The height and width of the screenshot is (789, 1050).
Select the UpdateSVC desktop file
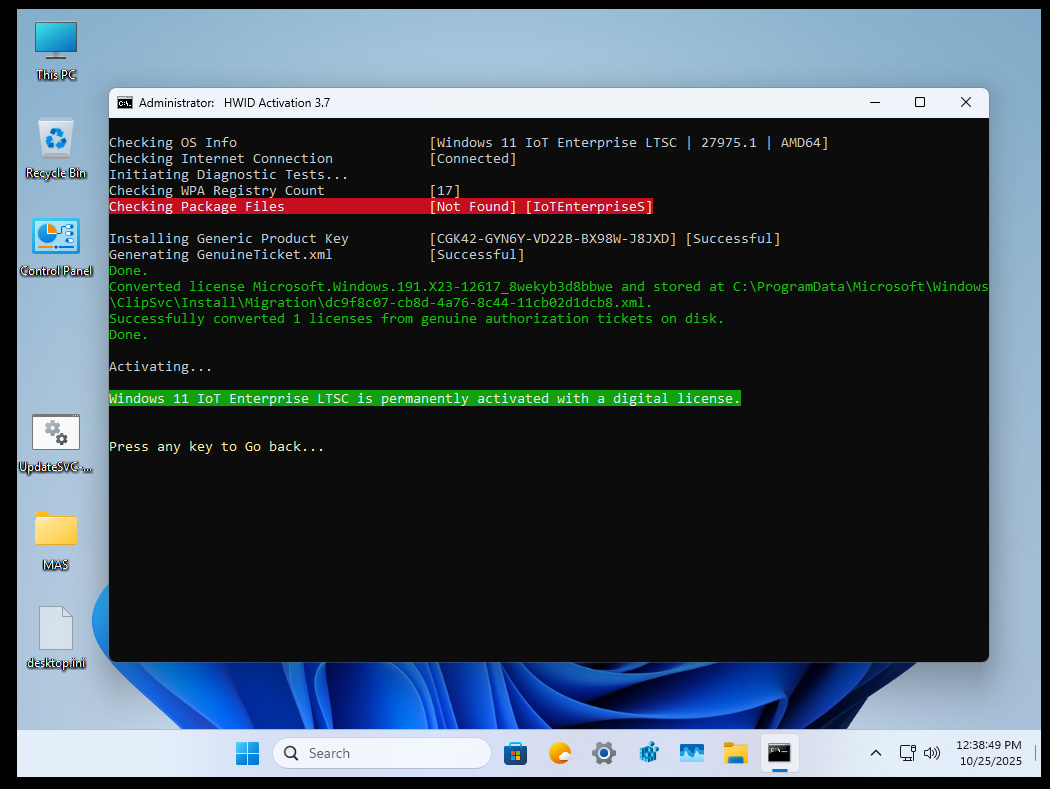[56, 443]
